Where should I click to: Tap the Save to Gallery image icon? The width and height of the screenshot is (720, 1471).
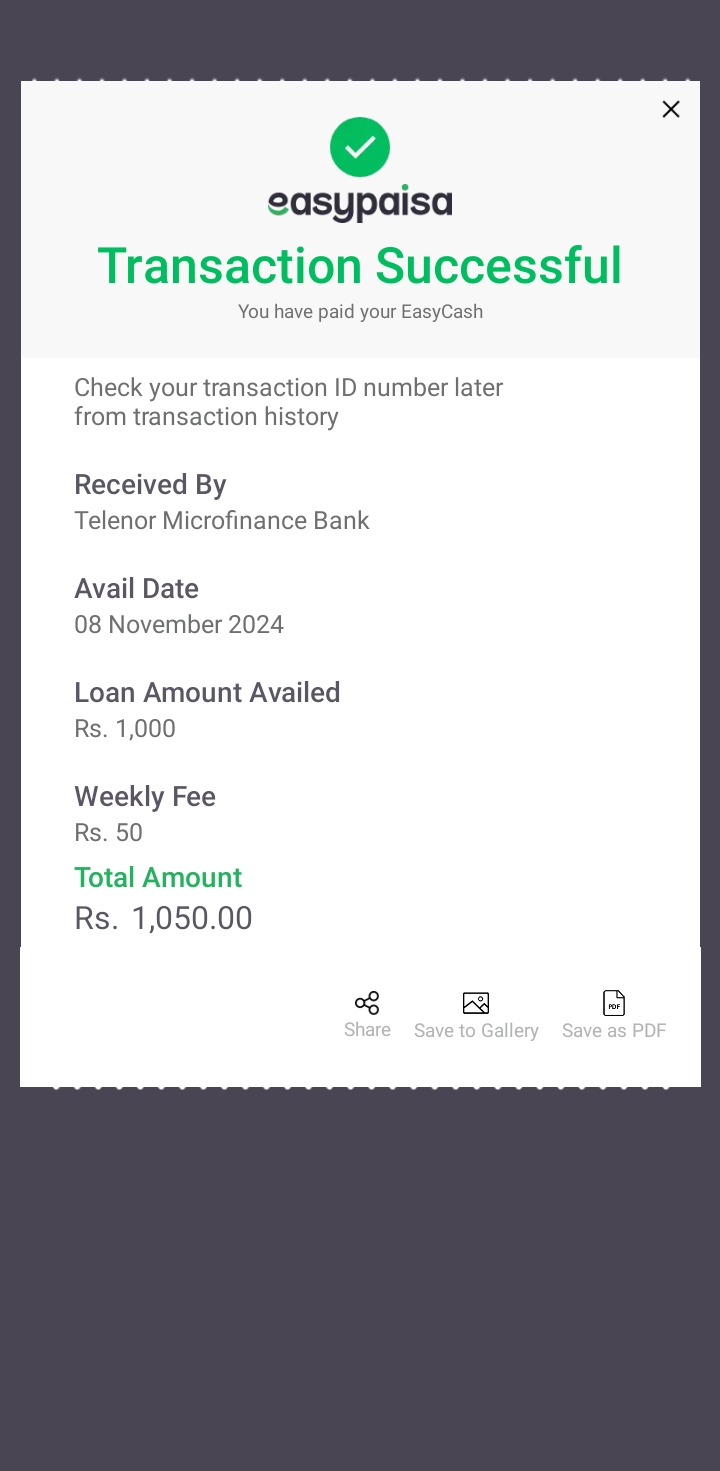(x=476, y=1003)
